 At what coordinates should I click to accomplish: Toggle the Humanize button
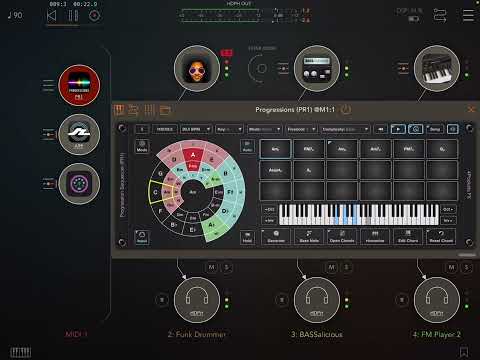[375, 237]
